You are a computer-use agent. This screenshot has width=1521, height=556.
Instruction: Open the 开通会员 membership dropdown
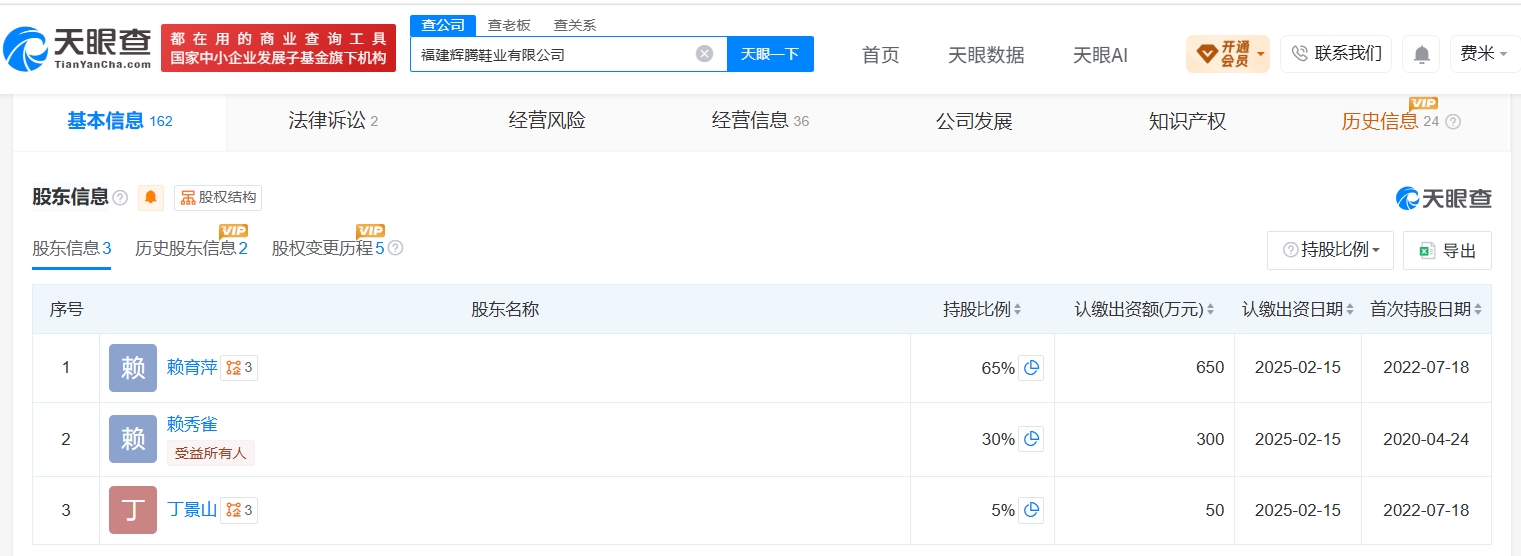click(x=1228, y=54)
